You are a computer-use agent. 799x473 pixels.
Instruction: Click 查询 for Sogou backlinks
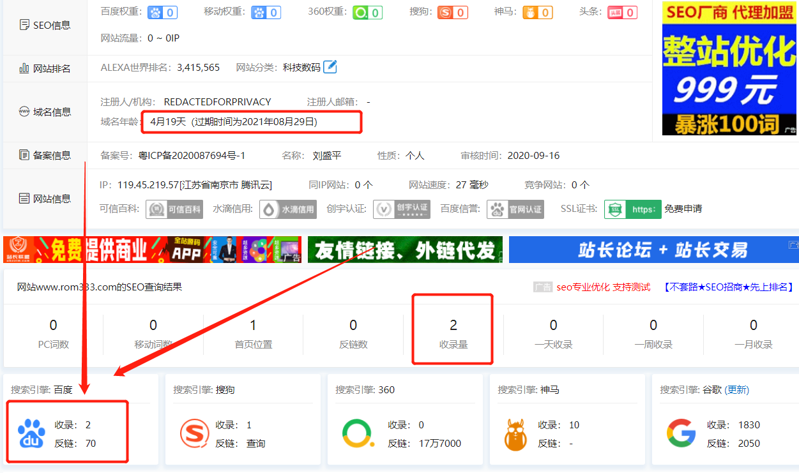pyautogui.click(x=256, y=443)
